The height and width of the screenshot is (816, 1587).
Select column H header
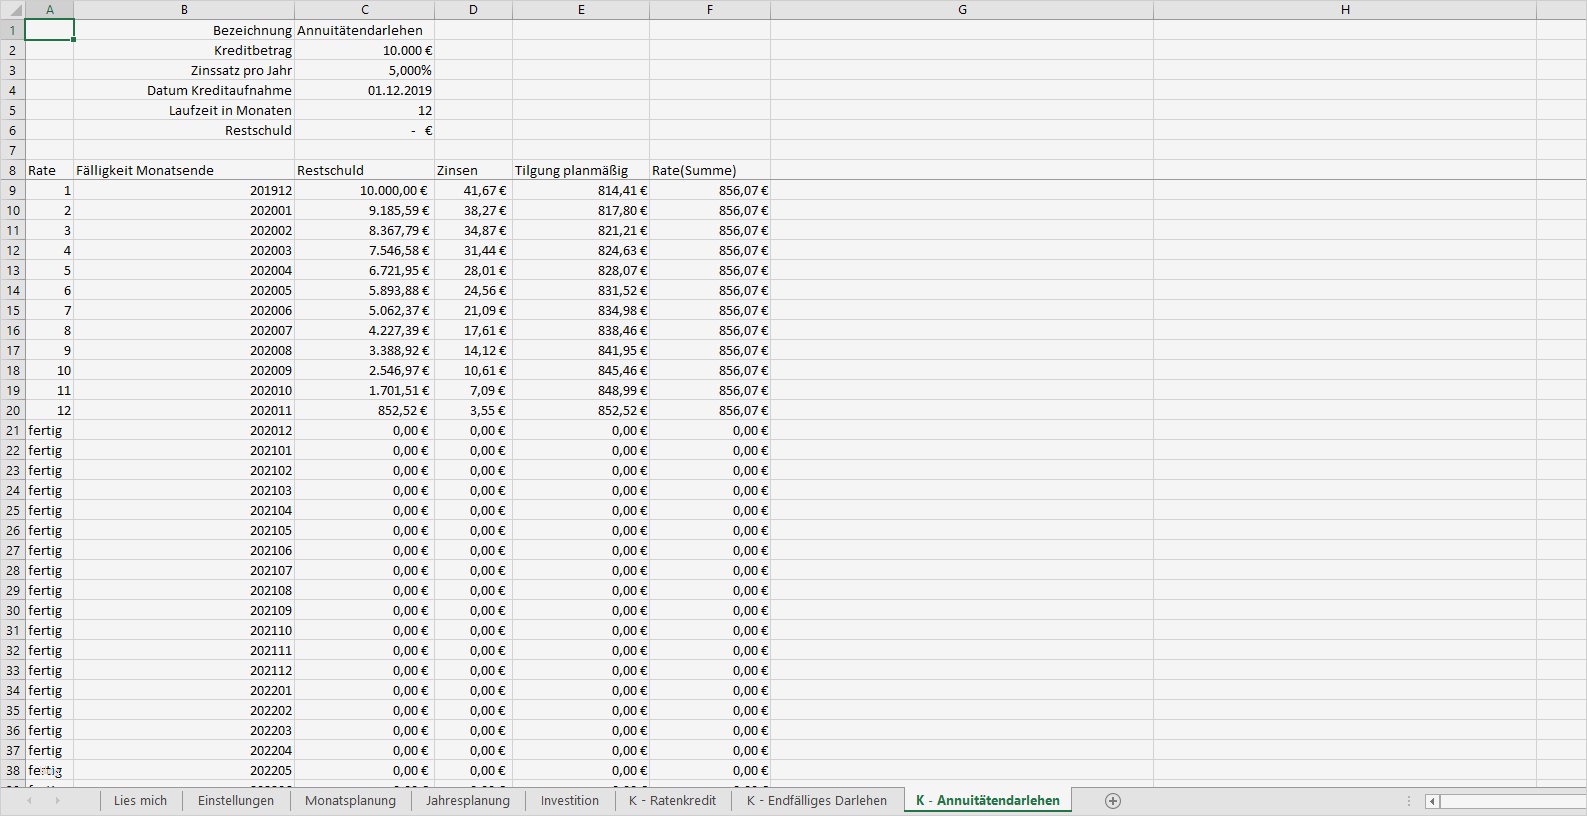1345,9
